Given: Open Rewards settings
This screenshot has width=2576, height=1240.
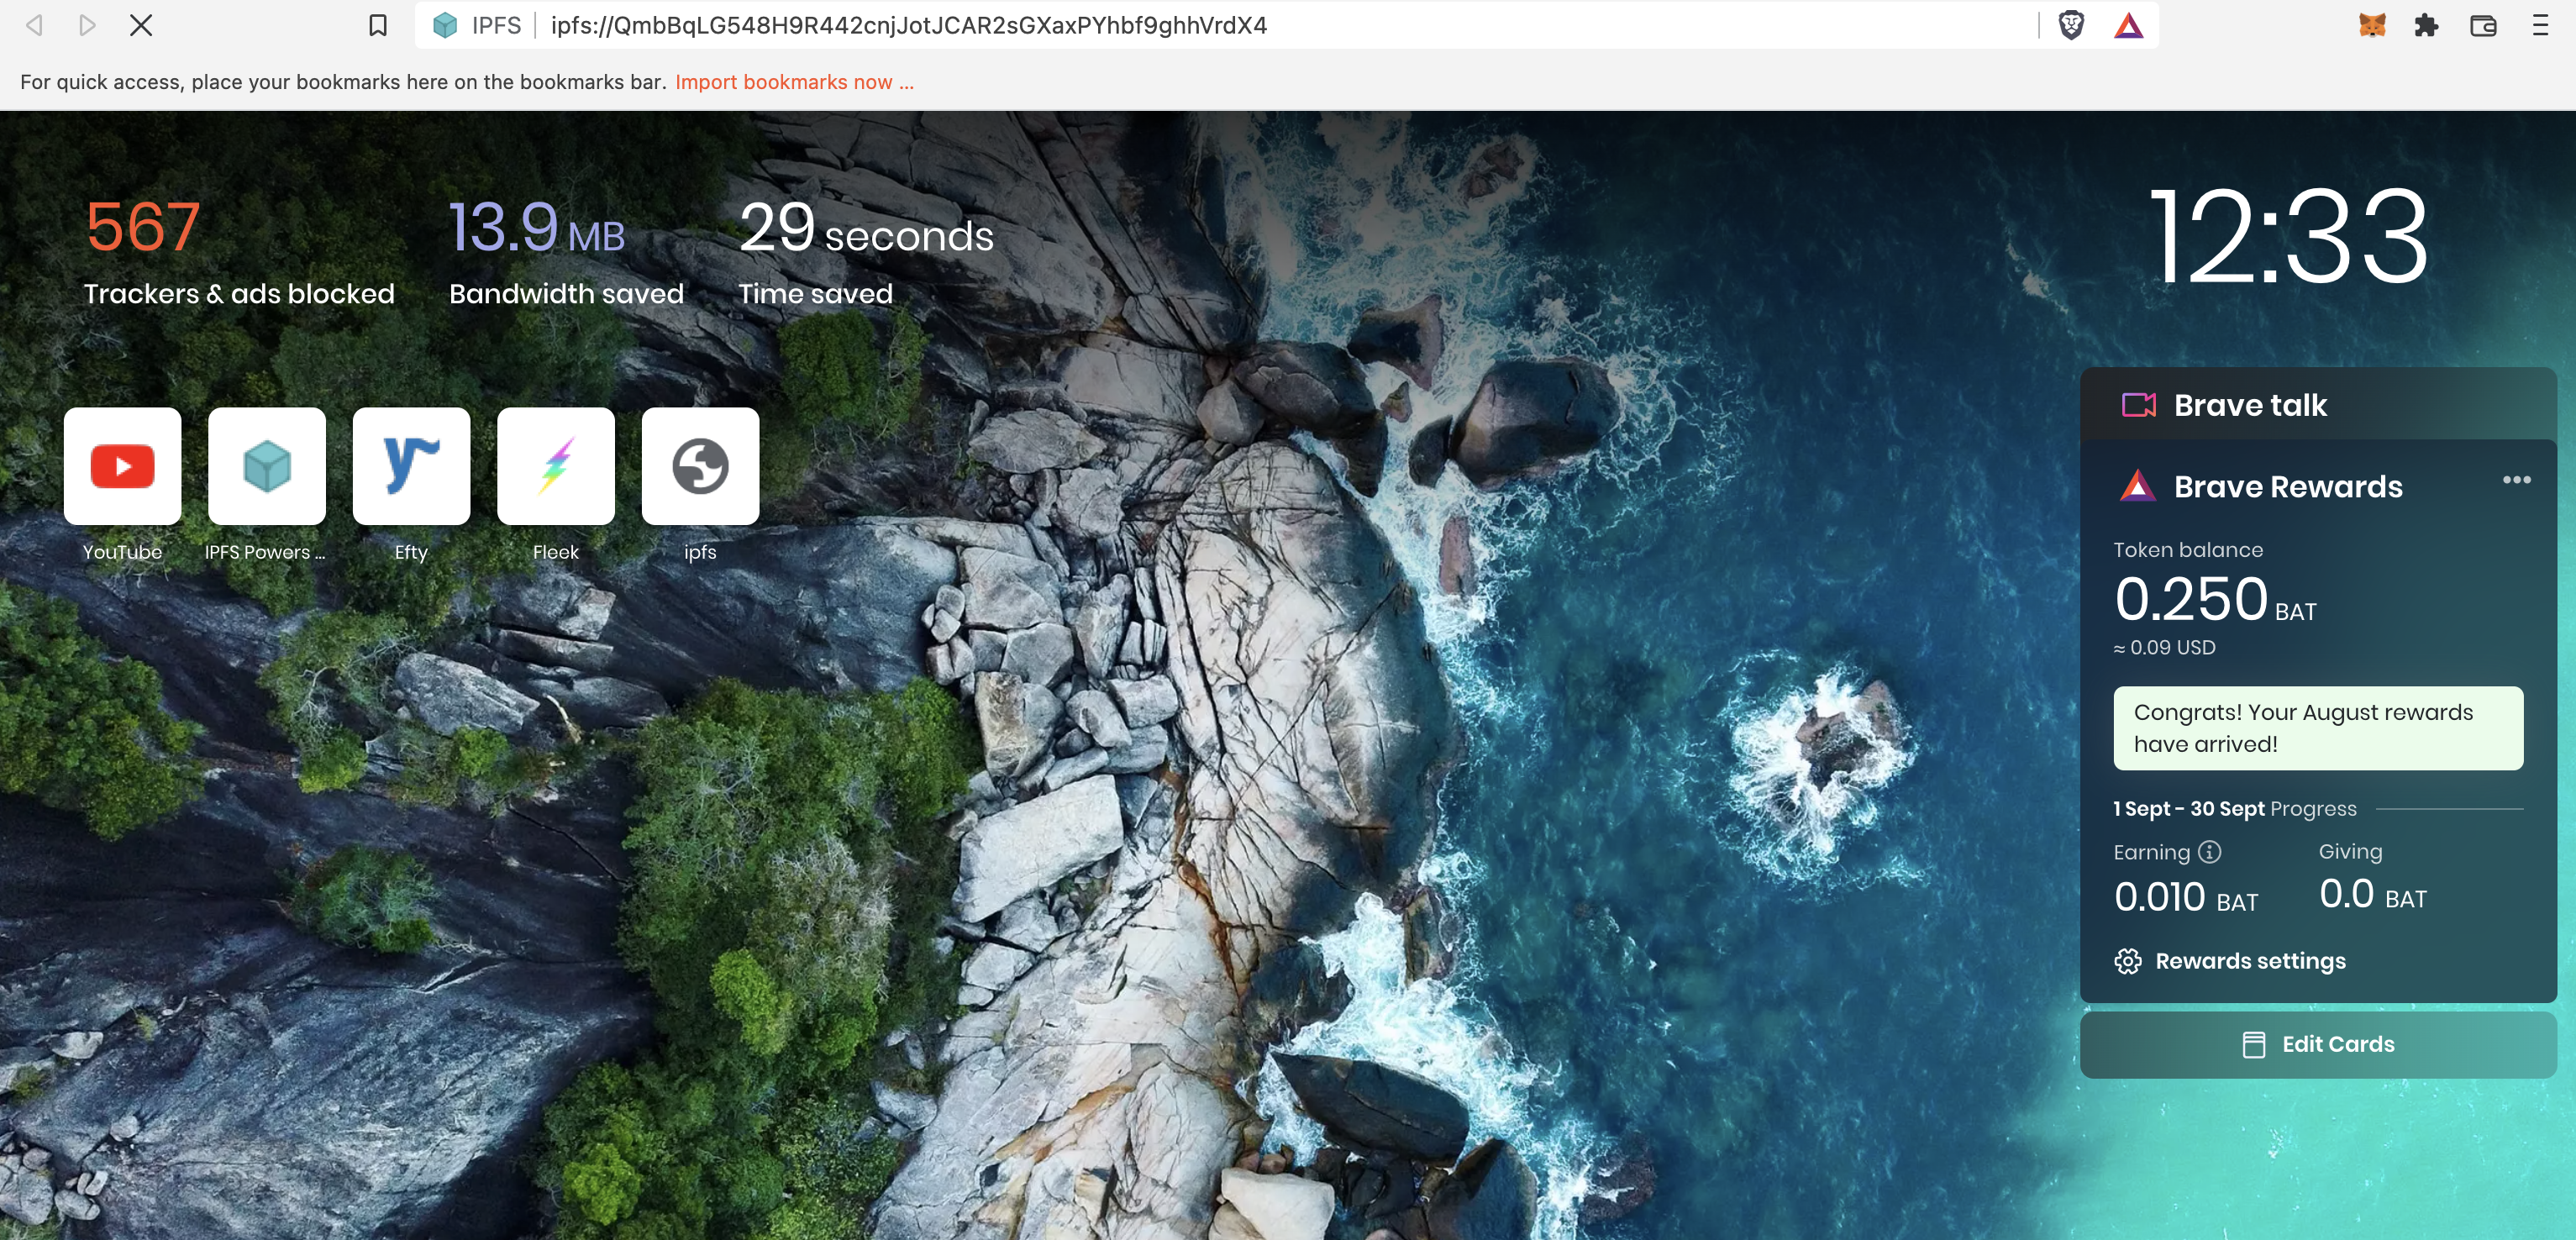Looking at the screenshot, I should (x=2230, y=961).
